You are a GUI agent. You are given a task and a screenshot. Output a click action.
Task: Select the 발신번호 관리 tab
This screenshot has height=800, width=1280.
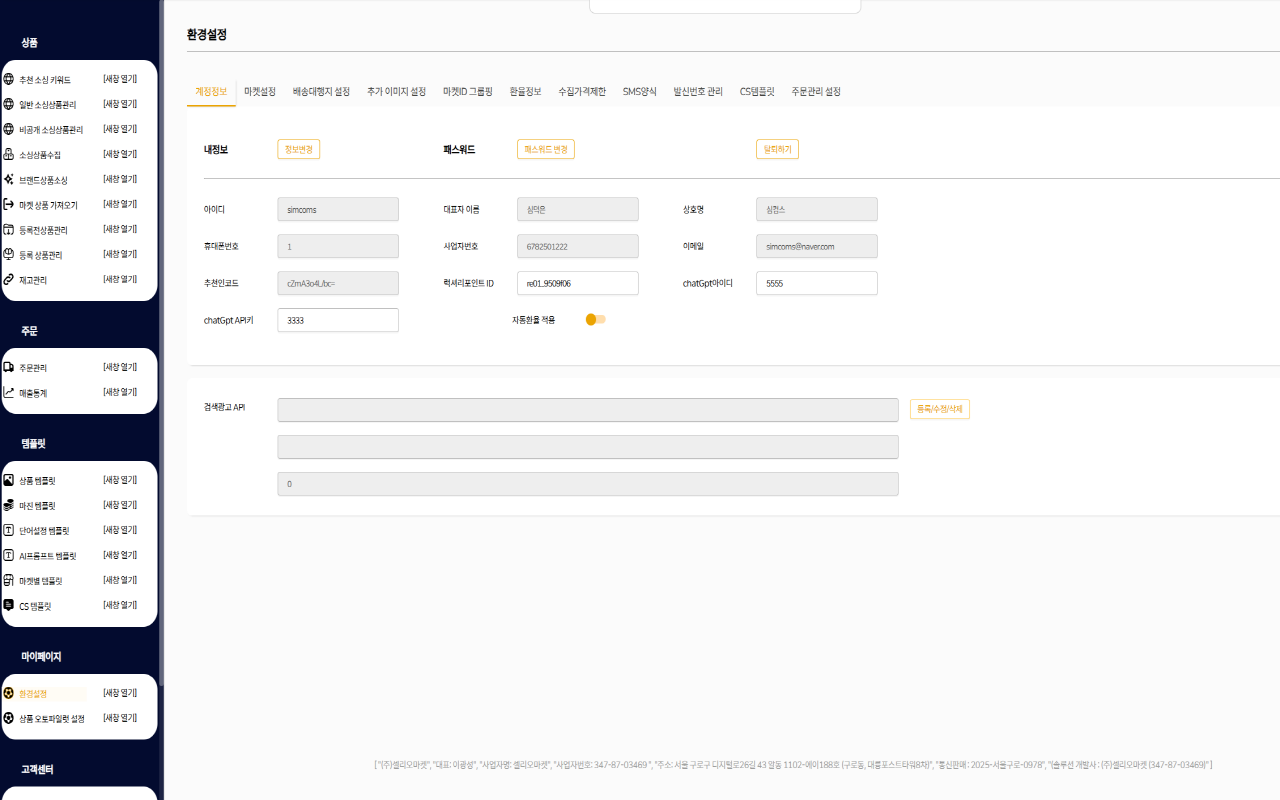(698, 92)
